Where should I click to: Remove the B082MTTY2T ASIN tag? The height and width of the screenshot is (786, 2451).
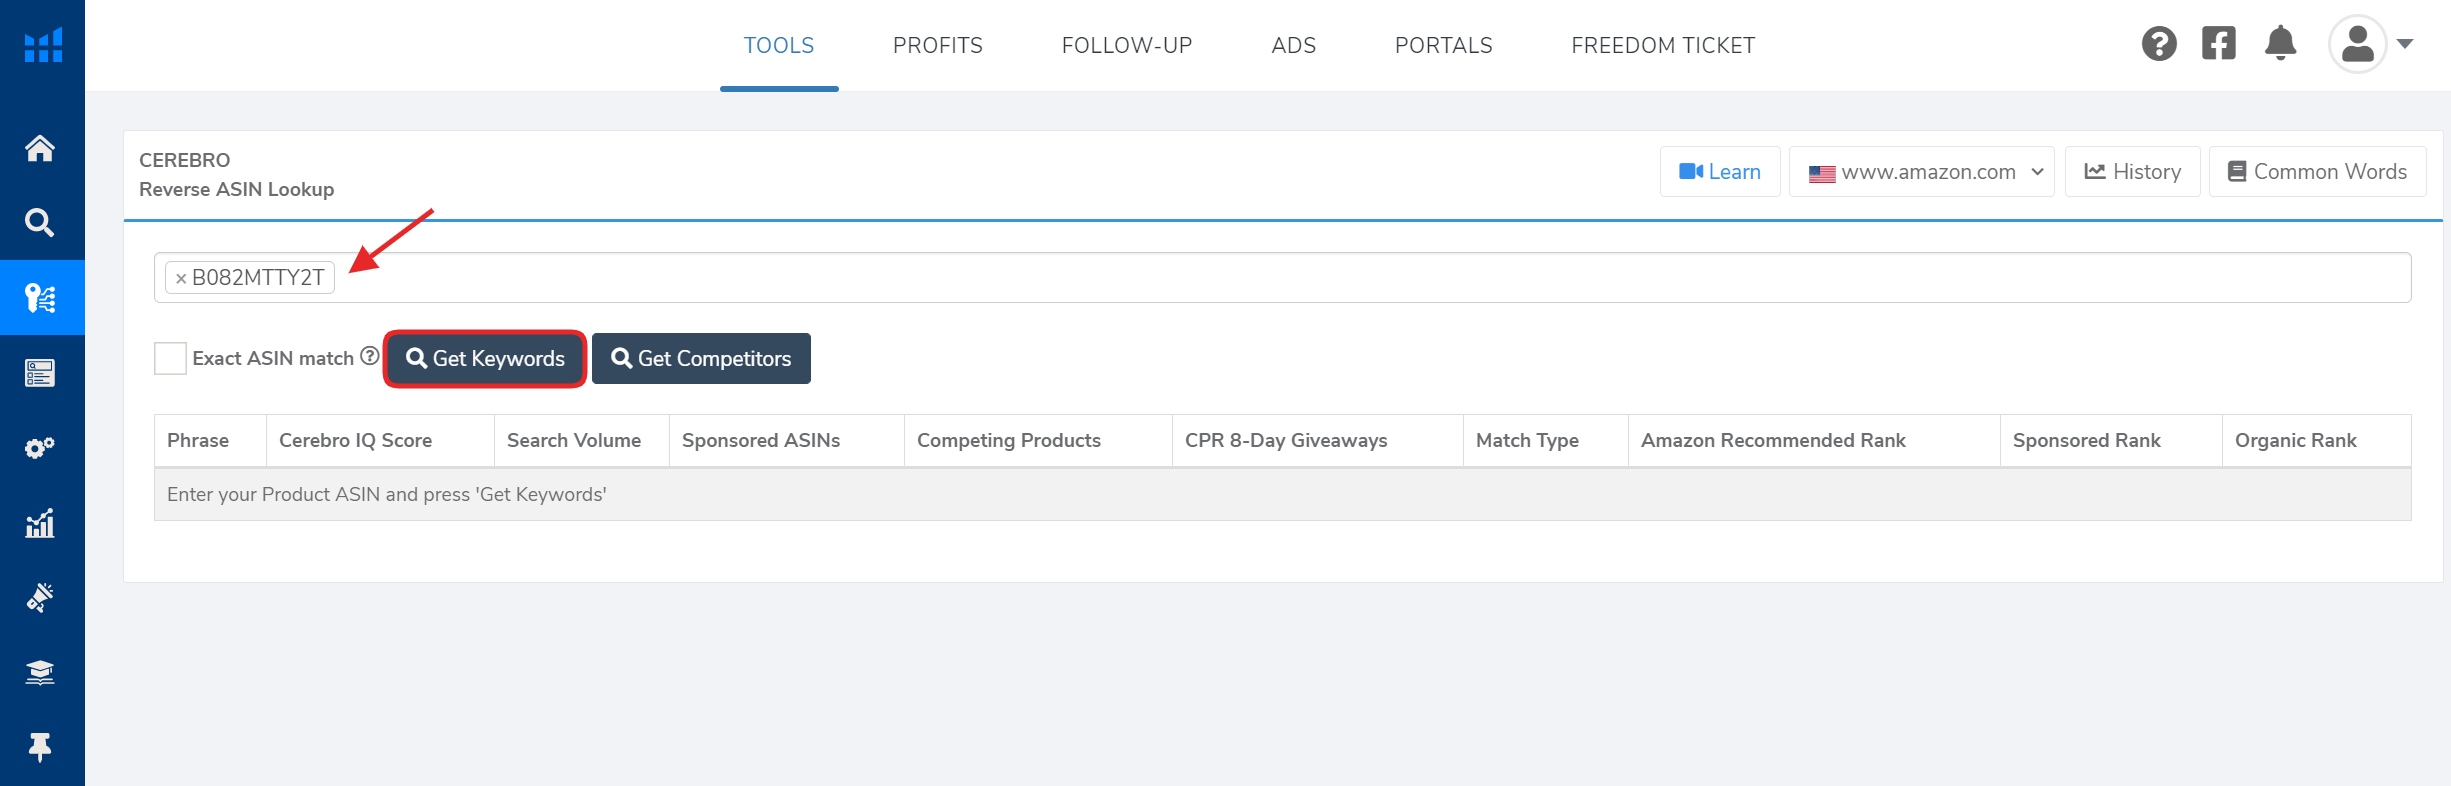(x=181, y=279)
